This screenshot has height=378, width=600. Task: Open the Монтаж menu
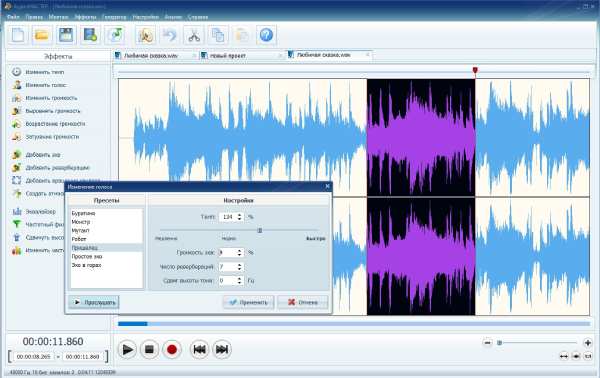(x=58, y=17)
